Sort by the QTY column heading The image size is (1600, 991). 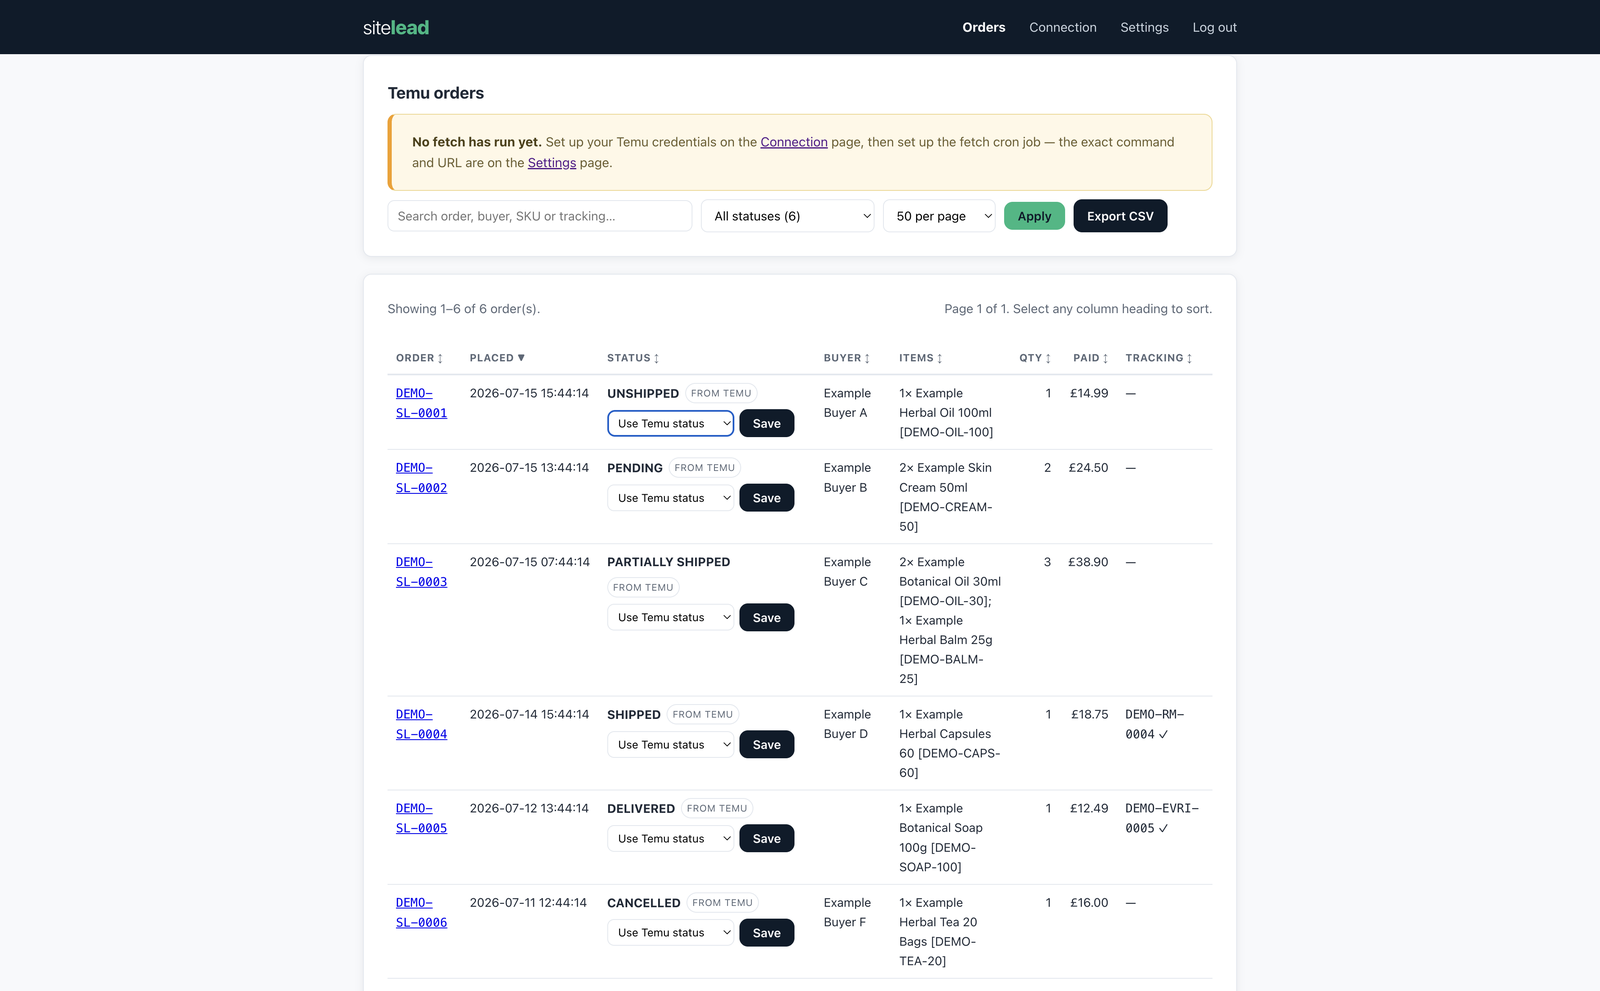click(x=1035, y=358)
